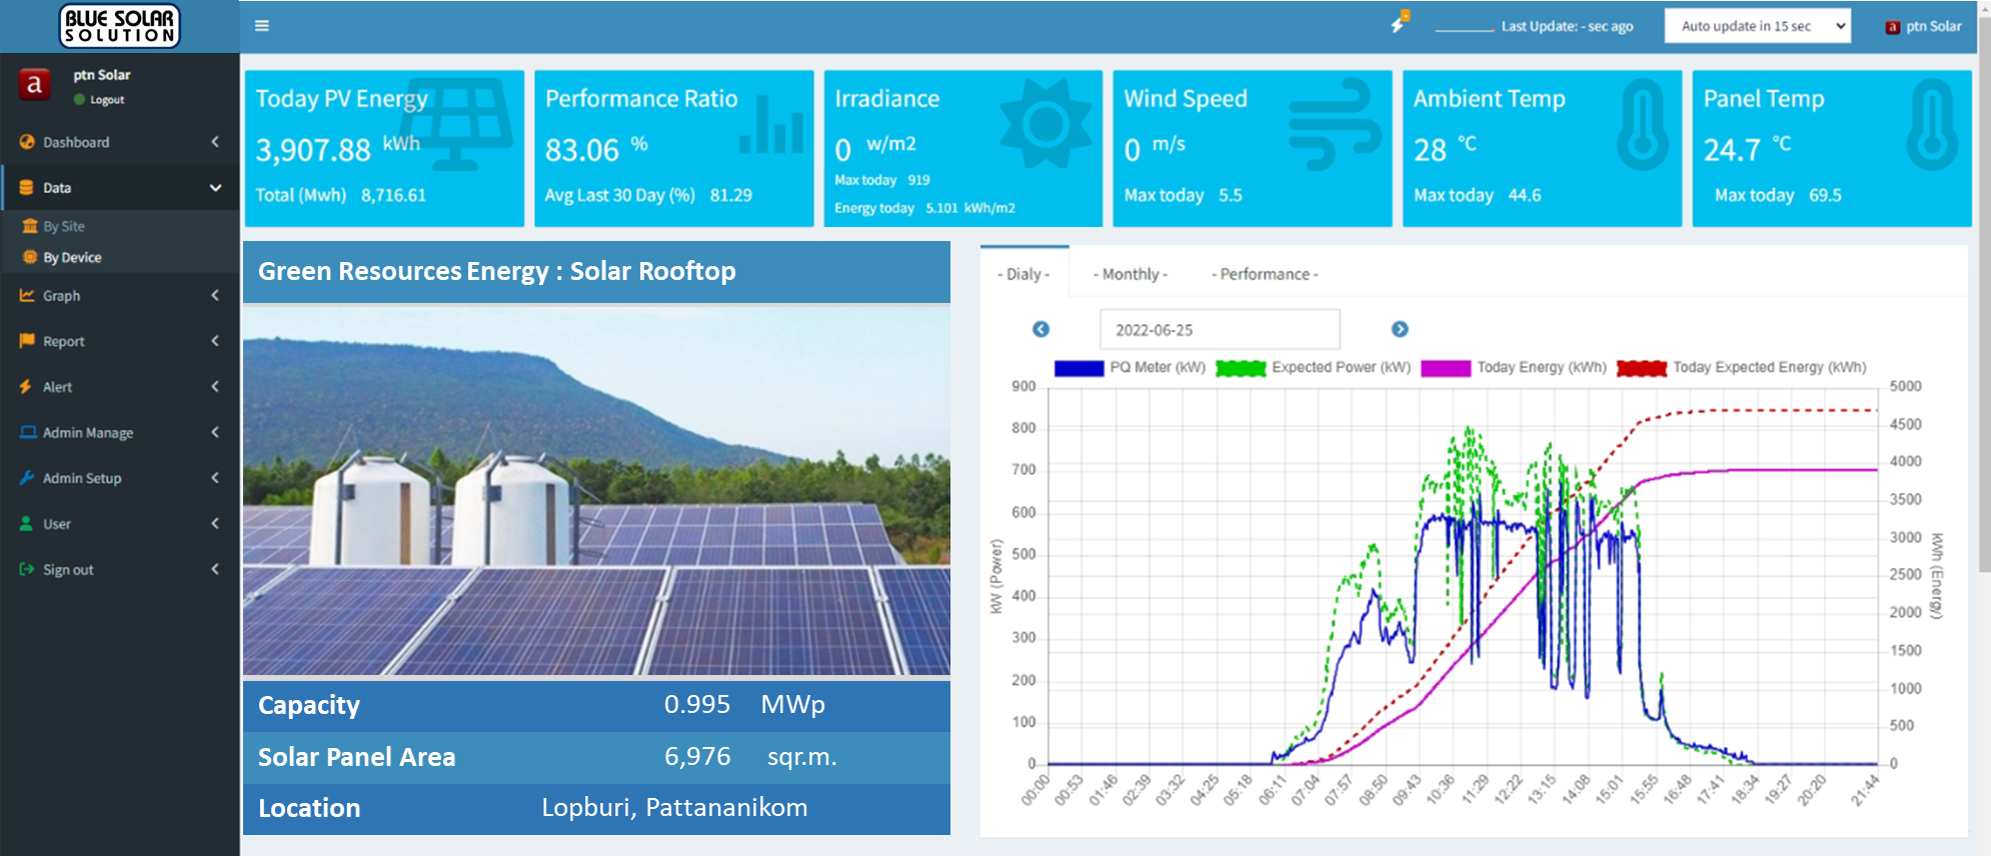Image resolution: width=1991 pixels, height=856 pixels.
Task: Click the Blue Solar Solution logo
Action: click(120, 26)
